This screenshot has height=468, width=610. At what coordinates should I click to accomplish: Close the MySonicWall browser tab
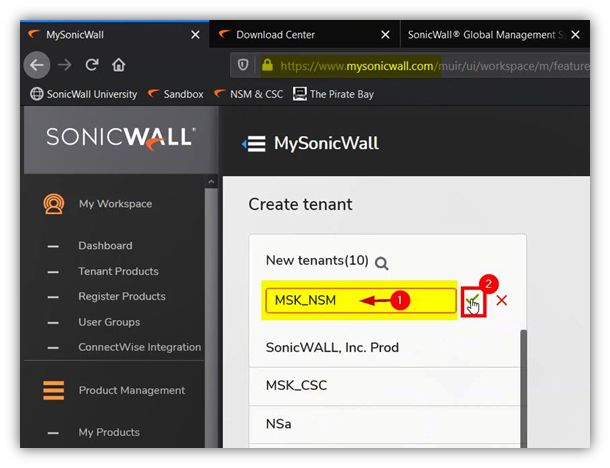coord(195,35)
